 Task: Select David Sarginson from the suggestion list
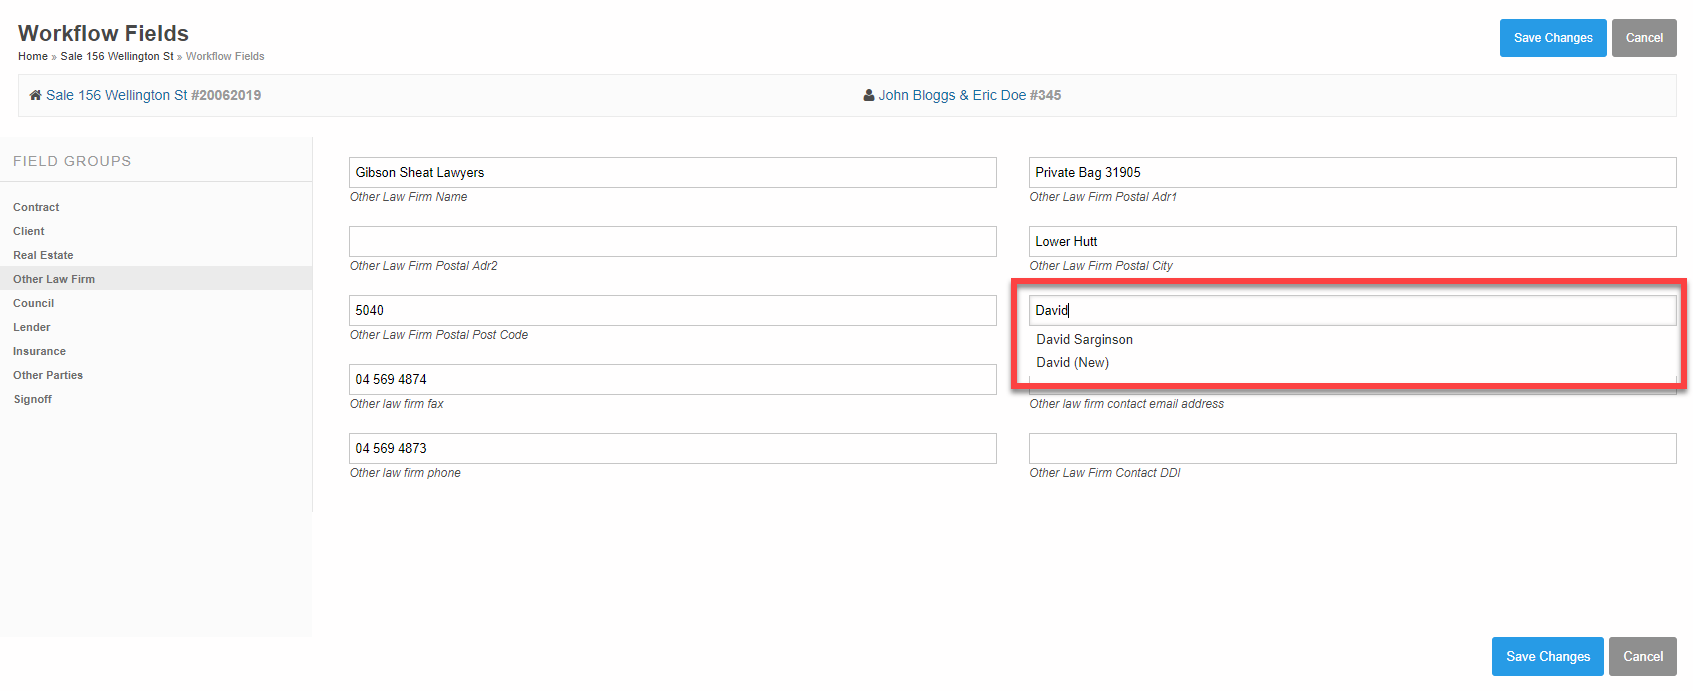click(x=1084, y=340)
